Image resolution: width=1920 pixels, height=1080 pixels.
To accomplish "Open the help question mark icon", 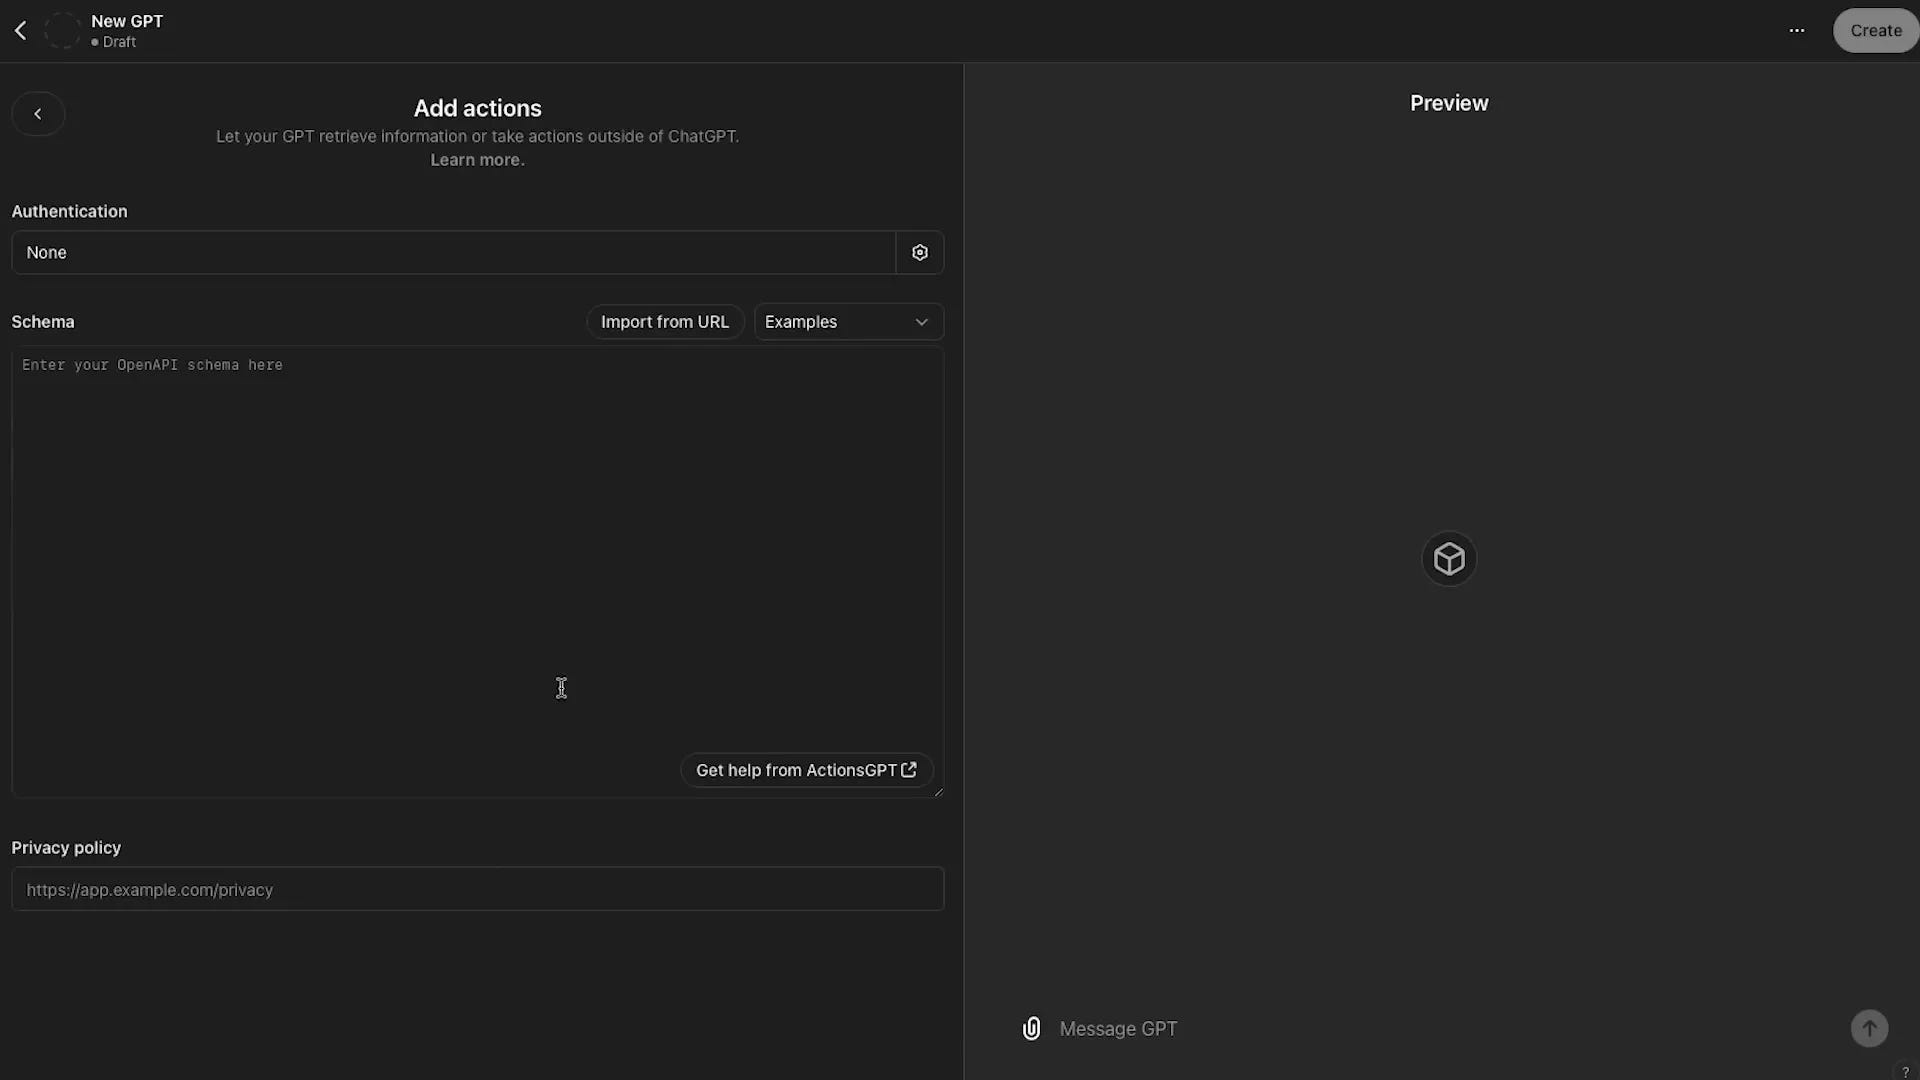I will [1905, 1072].
